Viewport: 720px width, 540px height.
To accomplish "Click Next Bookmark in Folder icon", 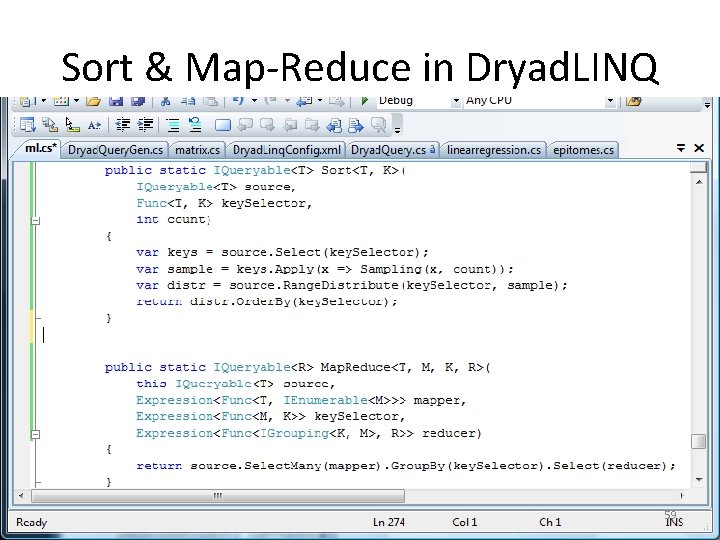I will (x=312, y=125).
